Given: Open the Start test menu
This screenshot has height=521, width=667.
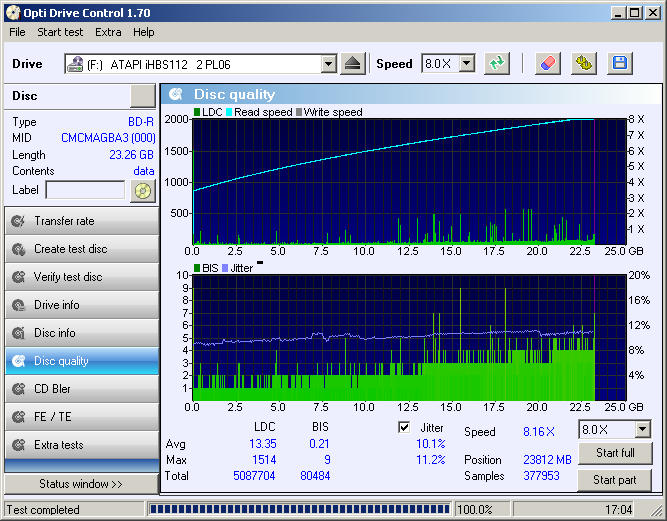Looking at the screenshot, I should click(x=60, y=32).
